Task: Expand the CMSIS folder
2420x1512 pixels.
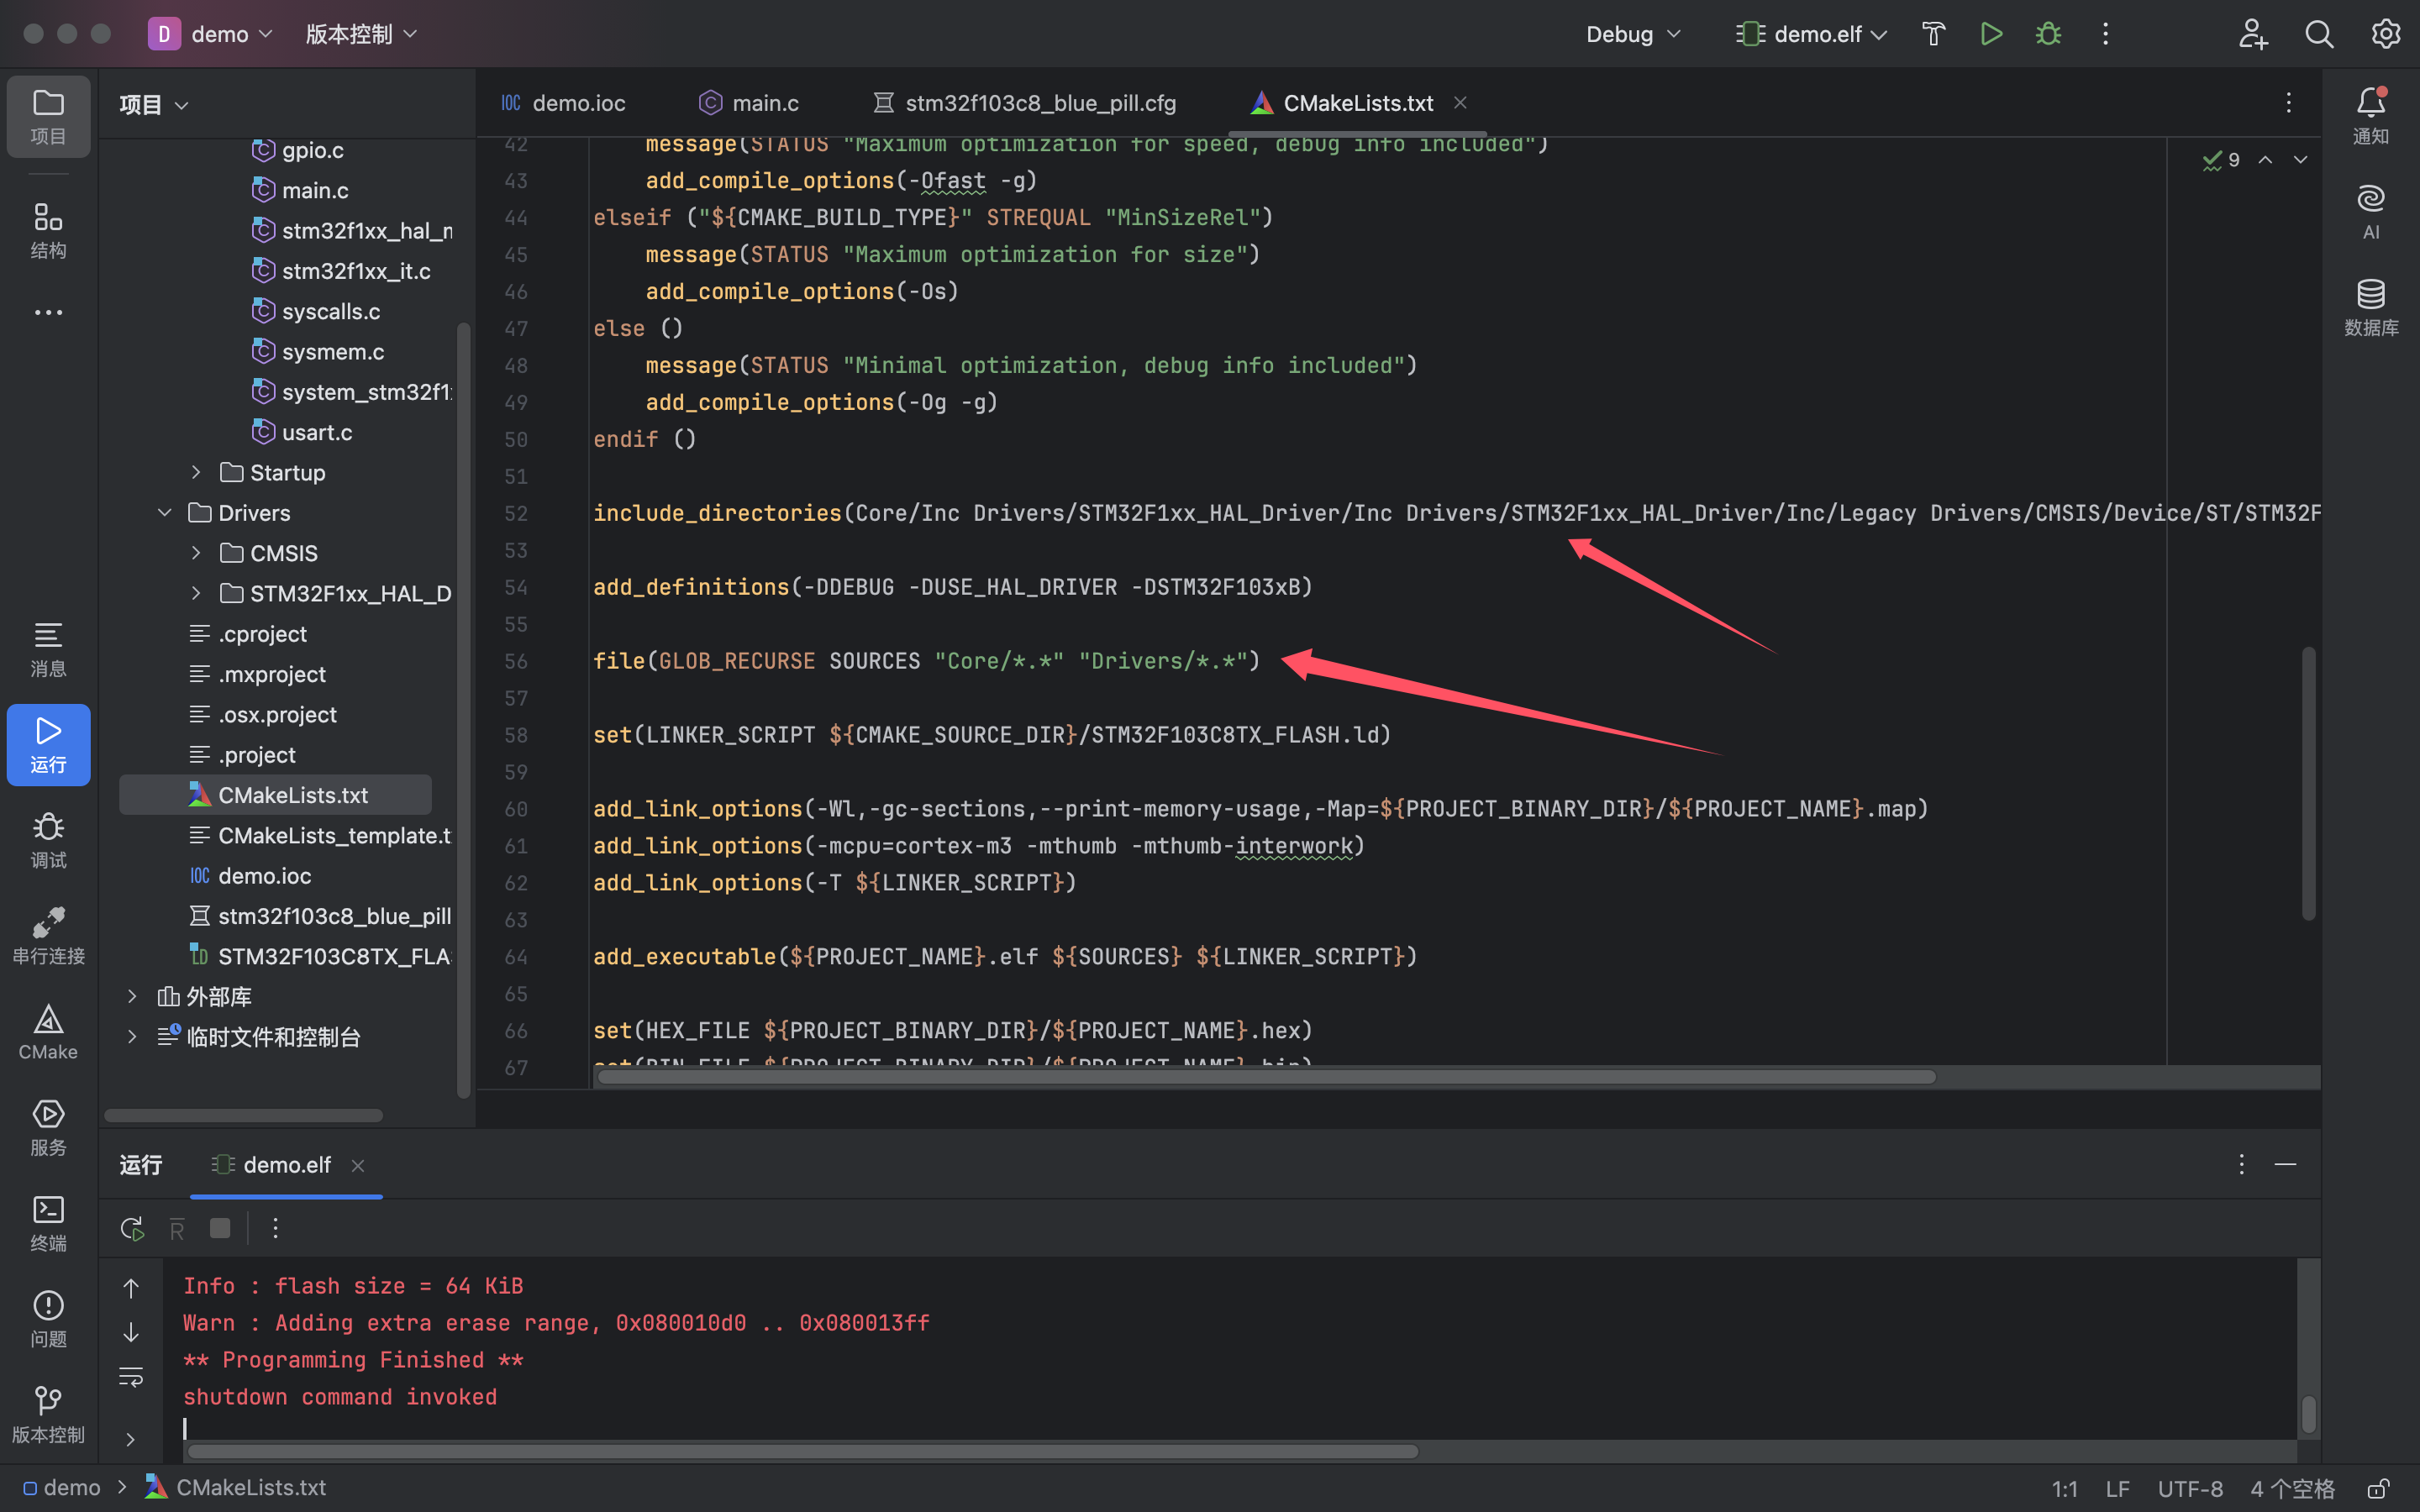Action: [x=196, y=553]
